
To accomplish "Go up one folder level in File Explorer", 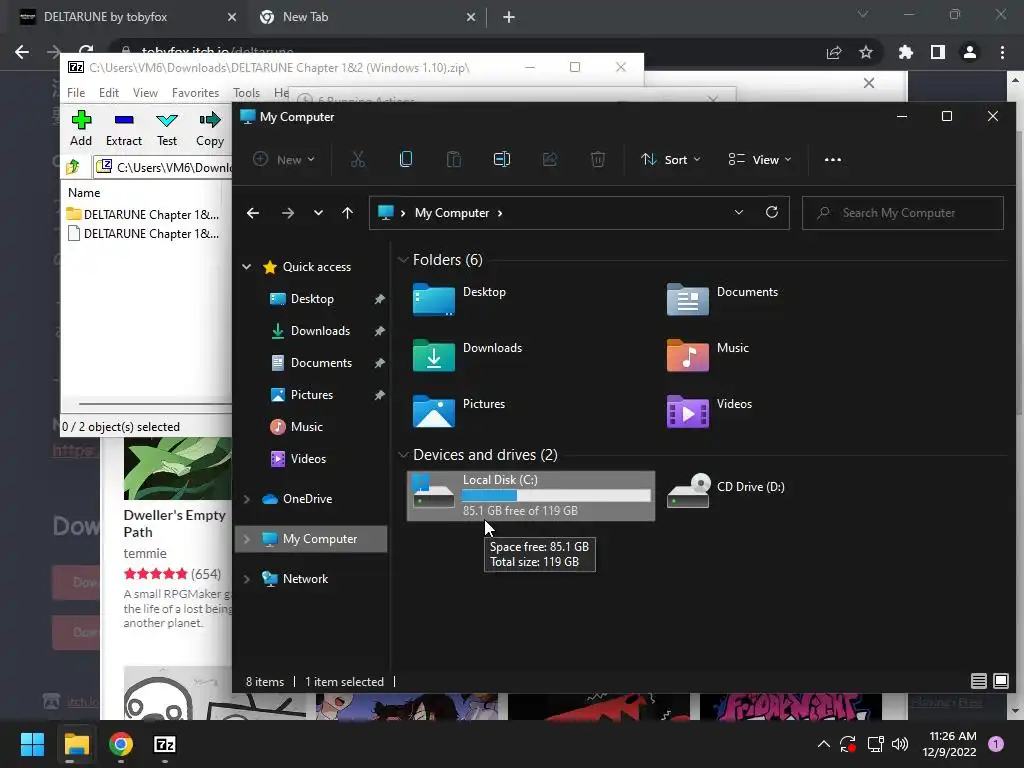I will [347, 213].
